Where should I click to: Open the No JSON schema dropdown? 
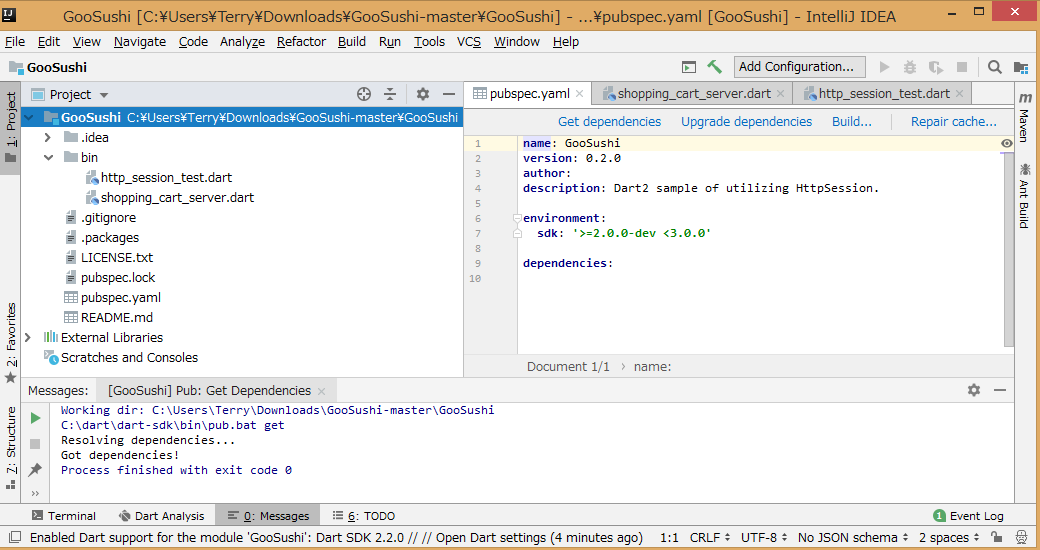point(853,537)
